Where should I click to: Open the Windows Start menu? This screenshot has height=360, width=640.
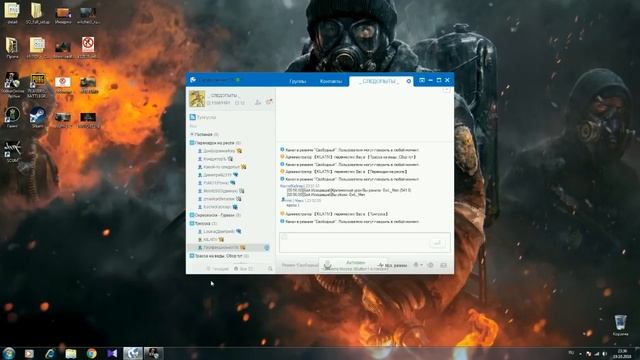(x=9, y=353)
